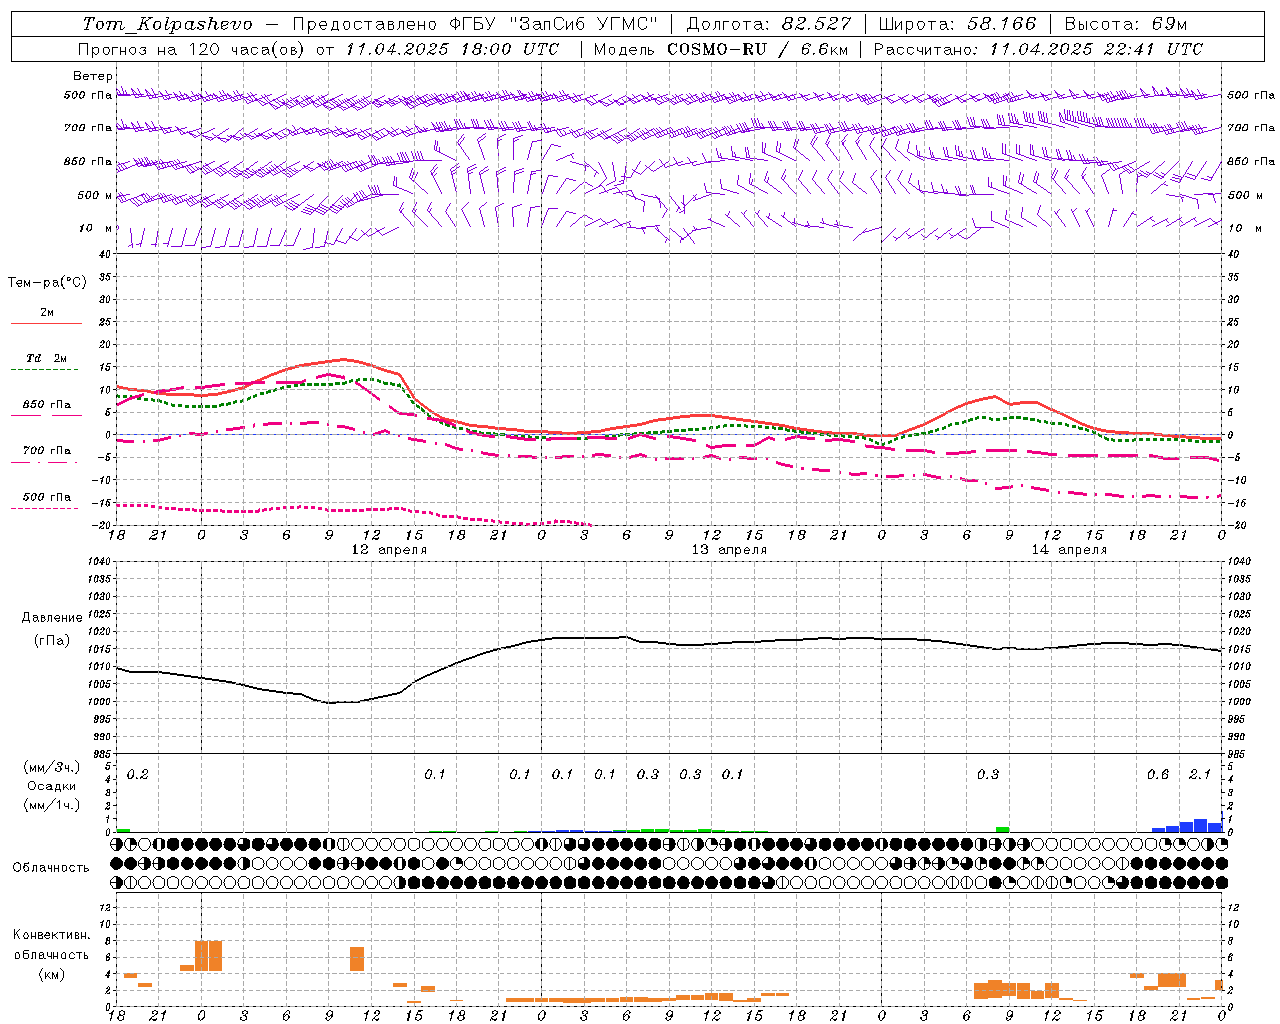Click the 14 апреля date label

click(1069, 550)
